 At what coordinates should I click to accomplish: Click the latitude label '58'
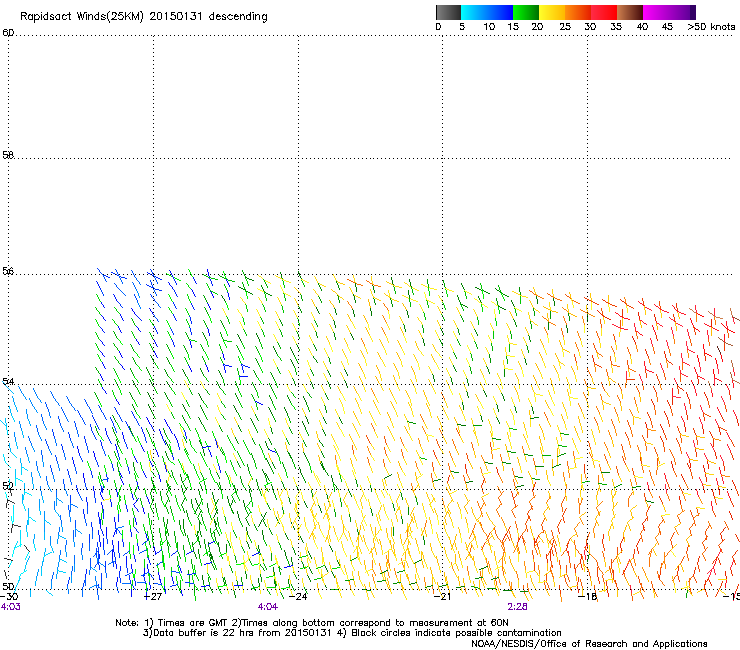pyautogui.click(x=8, y=155)
